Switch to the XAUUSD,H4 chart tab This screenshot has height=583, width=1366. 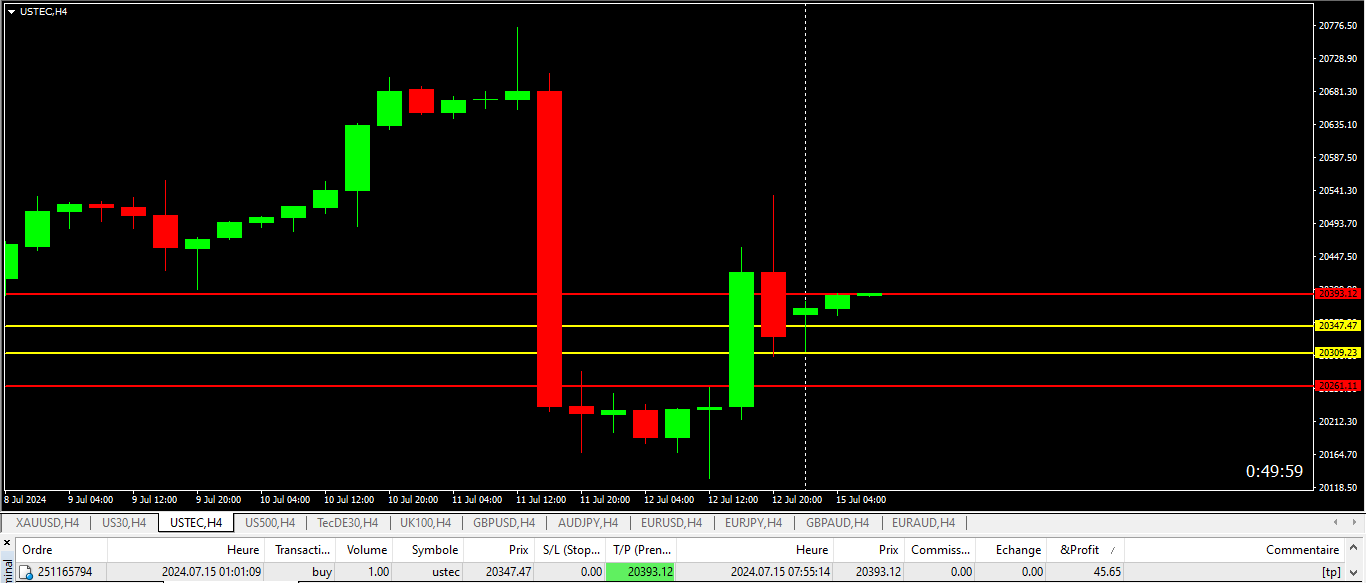pyautogui.click(x=47, y=522)
